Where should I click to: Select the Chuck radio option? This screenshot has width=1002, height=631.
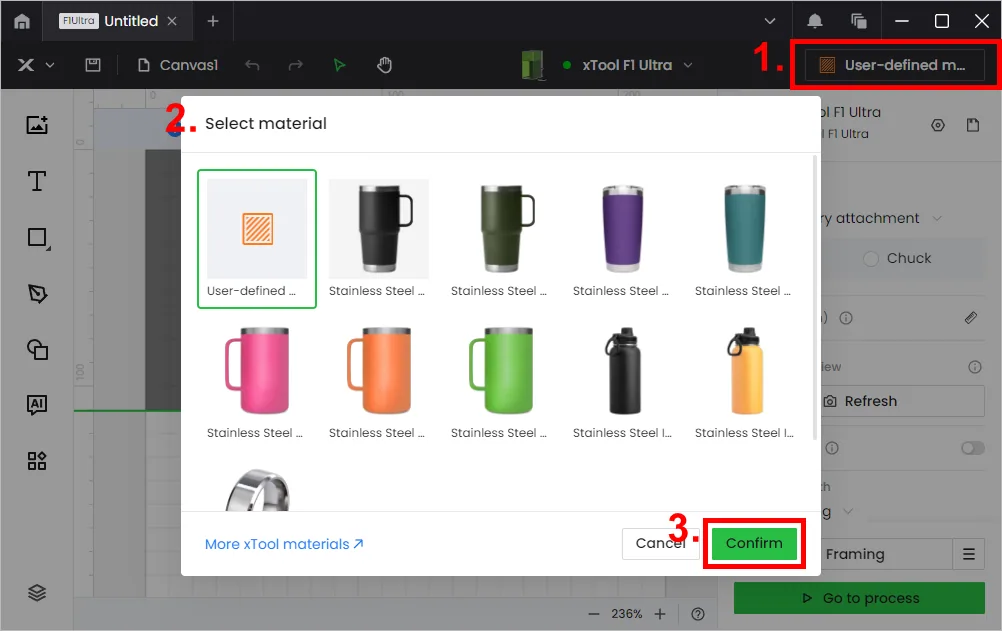(871, 258)
